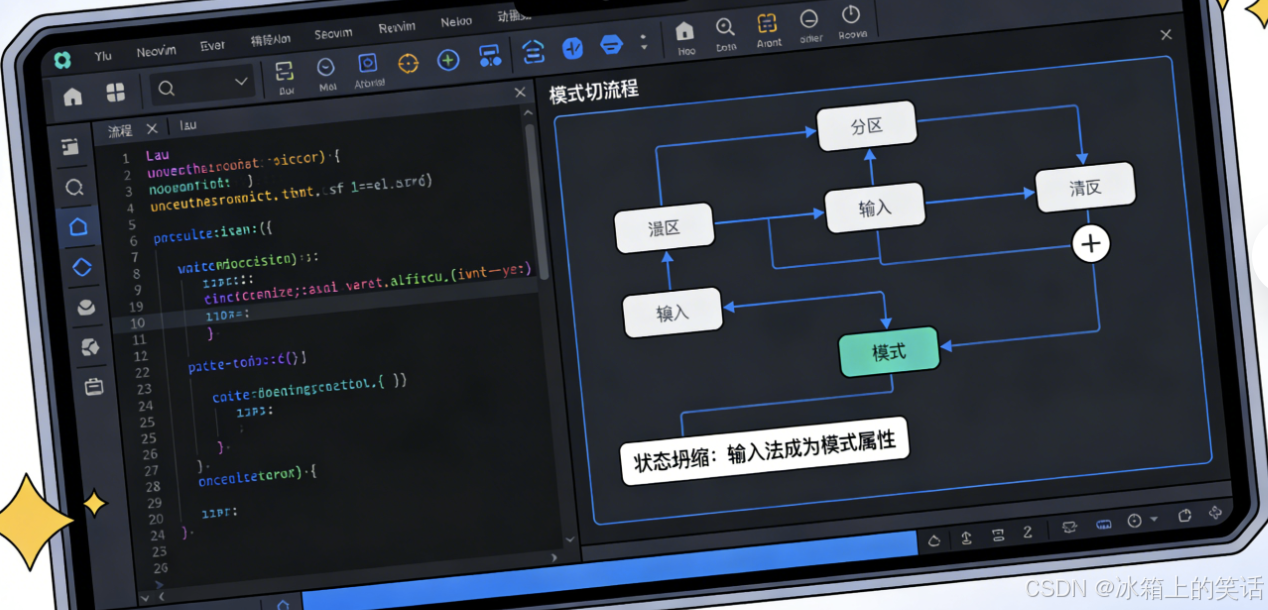The image size is (1268, 610).
Task: Open the Ylu menu
Action: tap(103, 56)
